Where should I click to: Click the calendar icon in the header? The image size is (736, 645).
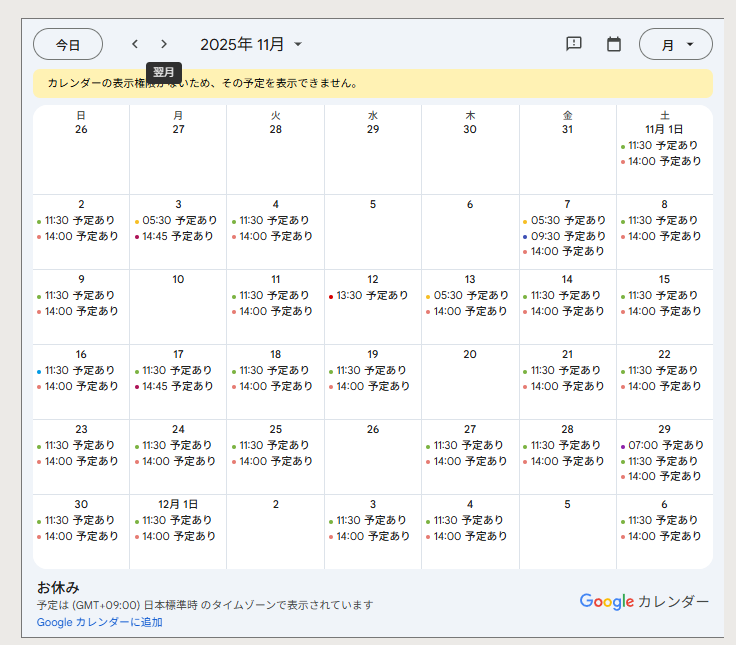click(614, 44)
